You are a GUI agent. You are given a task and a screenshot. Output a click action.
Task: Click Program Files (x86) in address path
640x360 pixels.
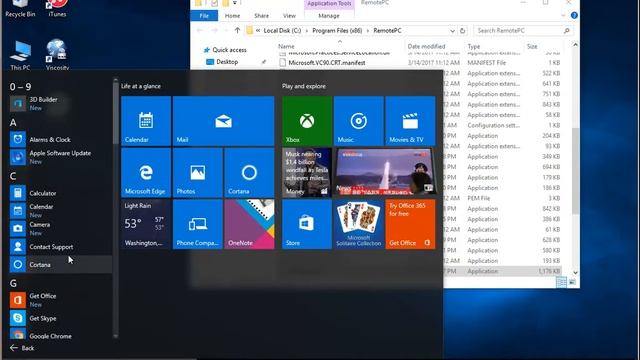tap(337, 31)
